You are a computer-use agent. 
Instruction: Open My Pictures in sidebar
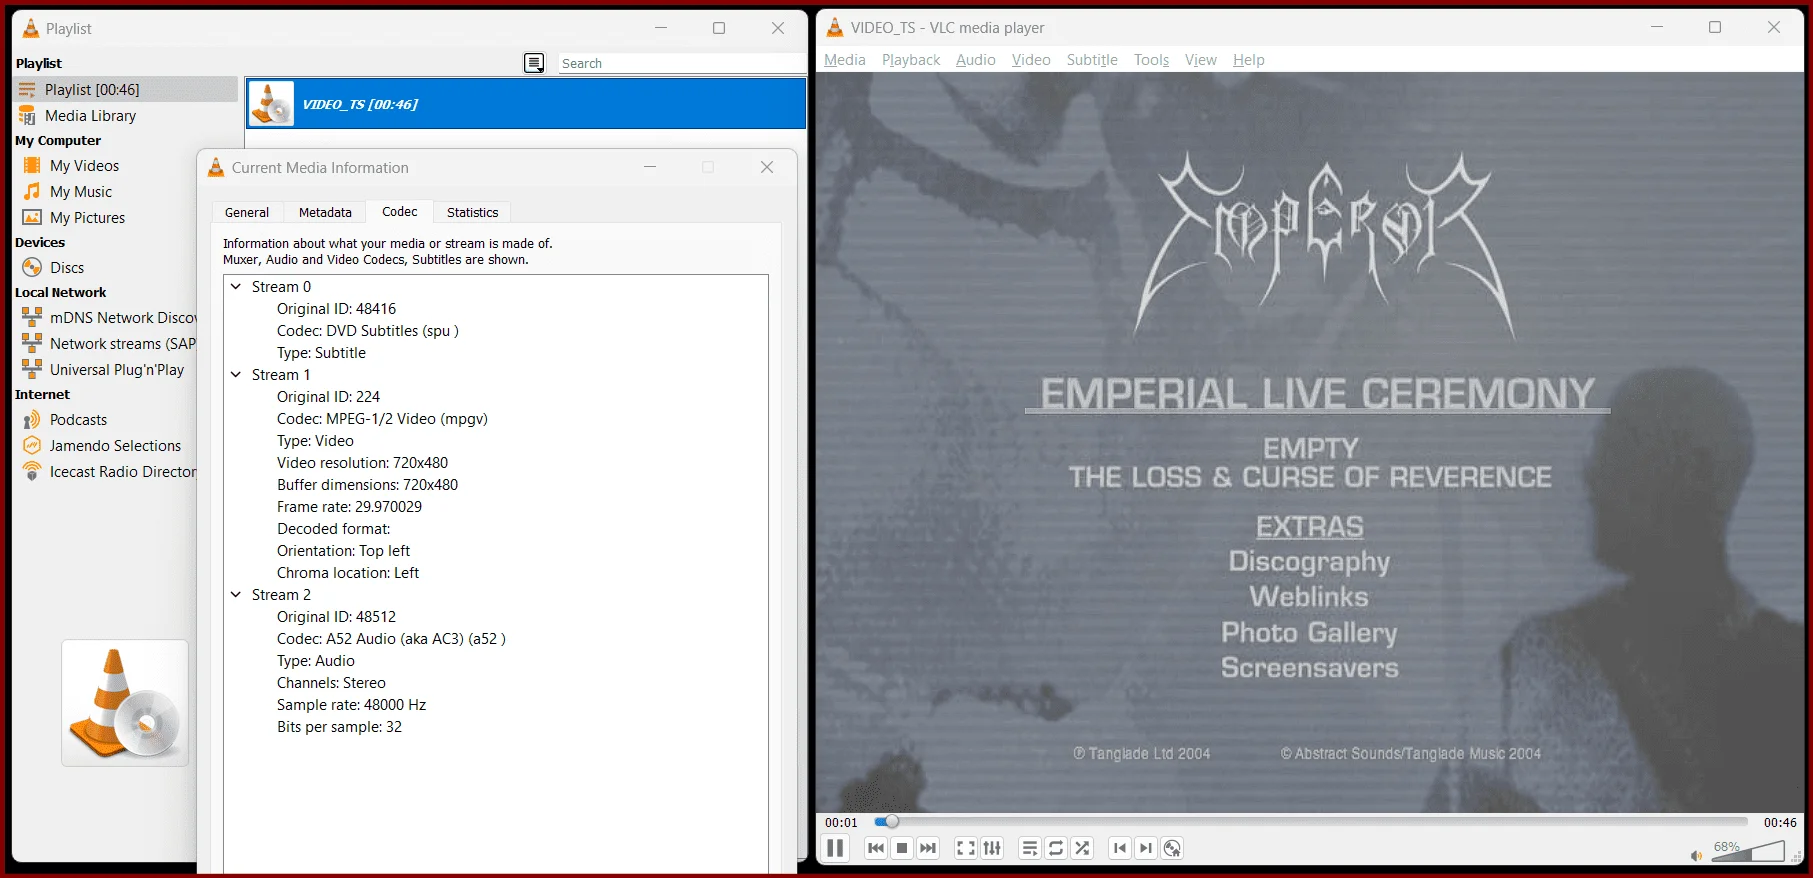[87, 218]
